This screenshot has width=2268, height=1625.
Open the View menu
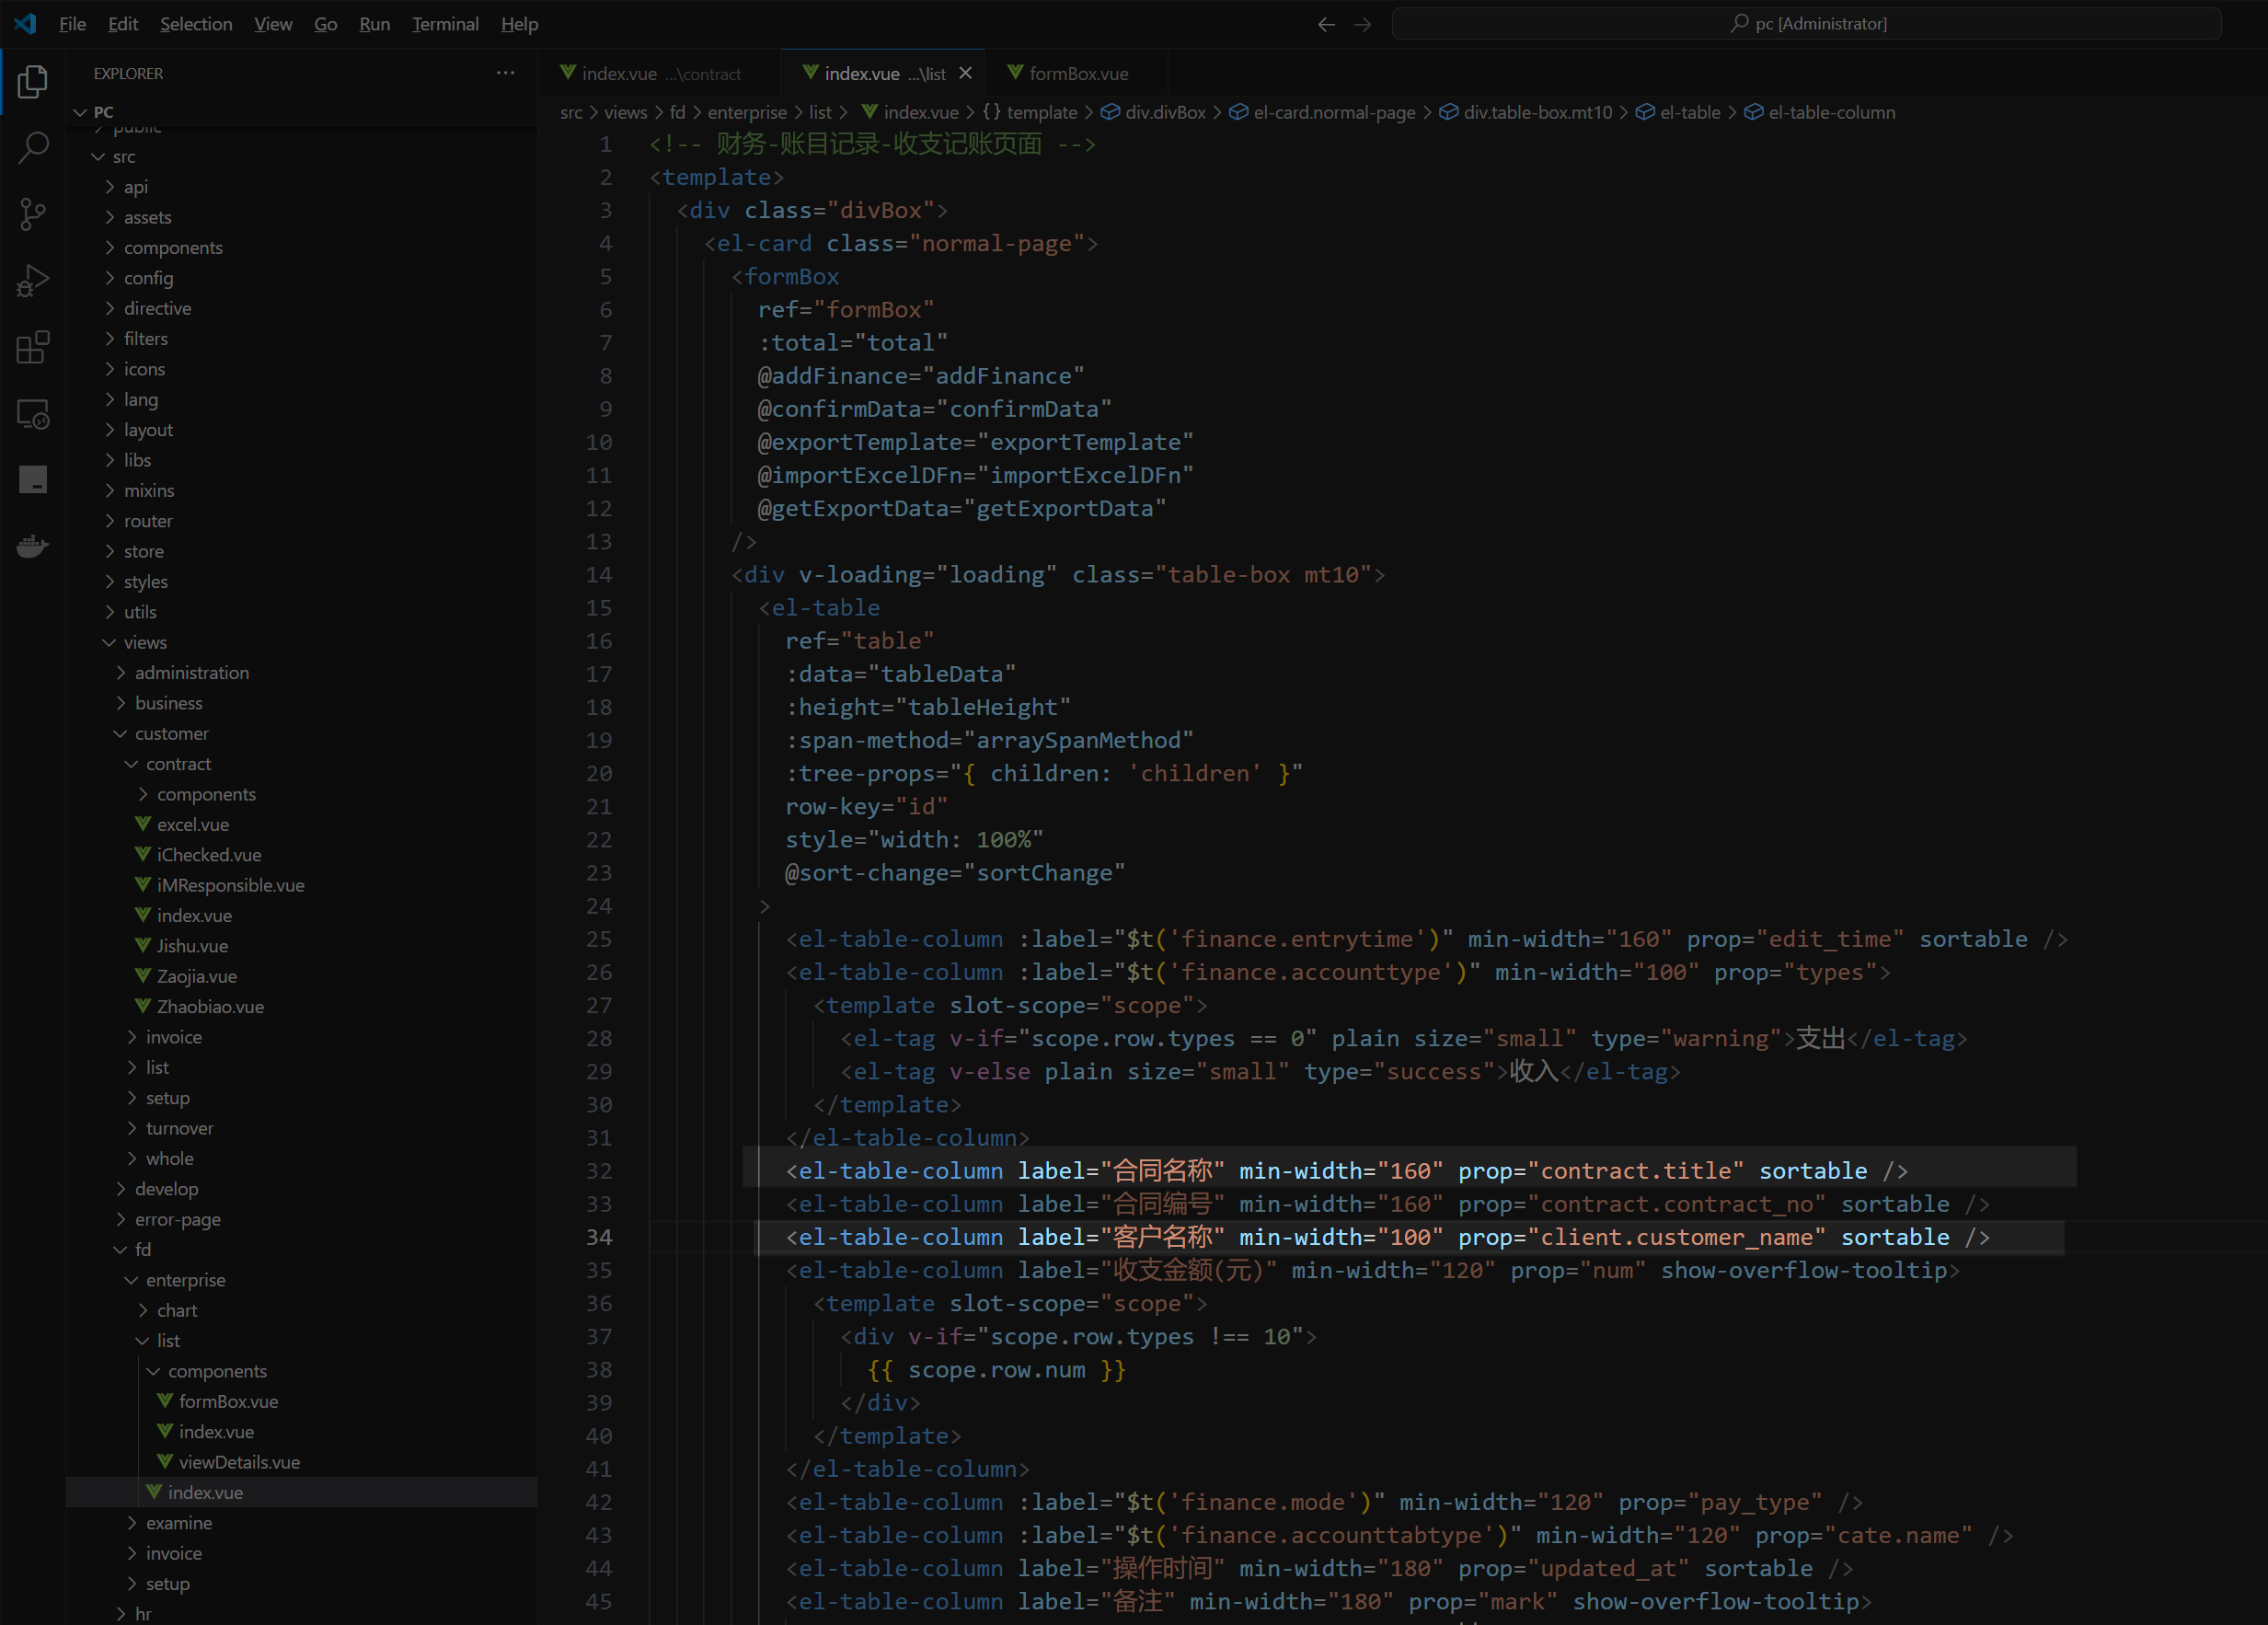click(273, 24)
